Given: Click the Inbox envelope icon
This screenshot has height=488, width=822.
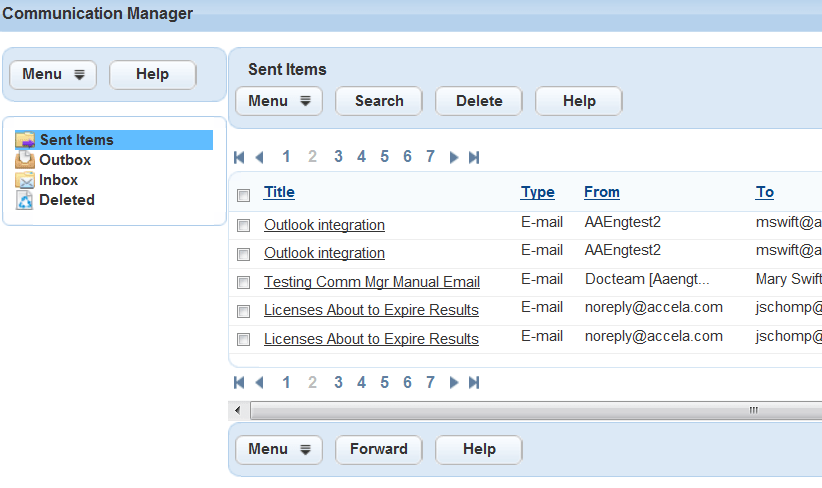Looking at the screenshot, I should click(25, 180).
